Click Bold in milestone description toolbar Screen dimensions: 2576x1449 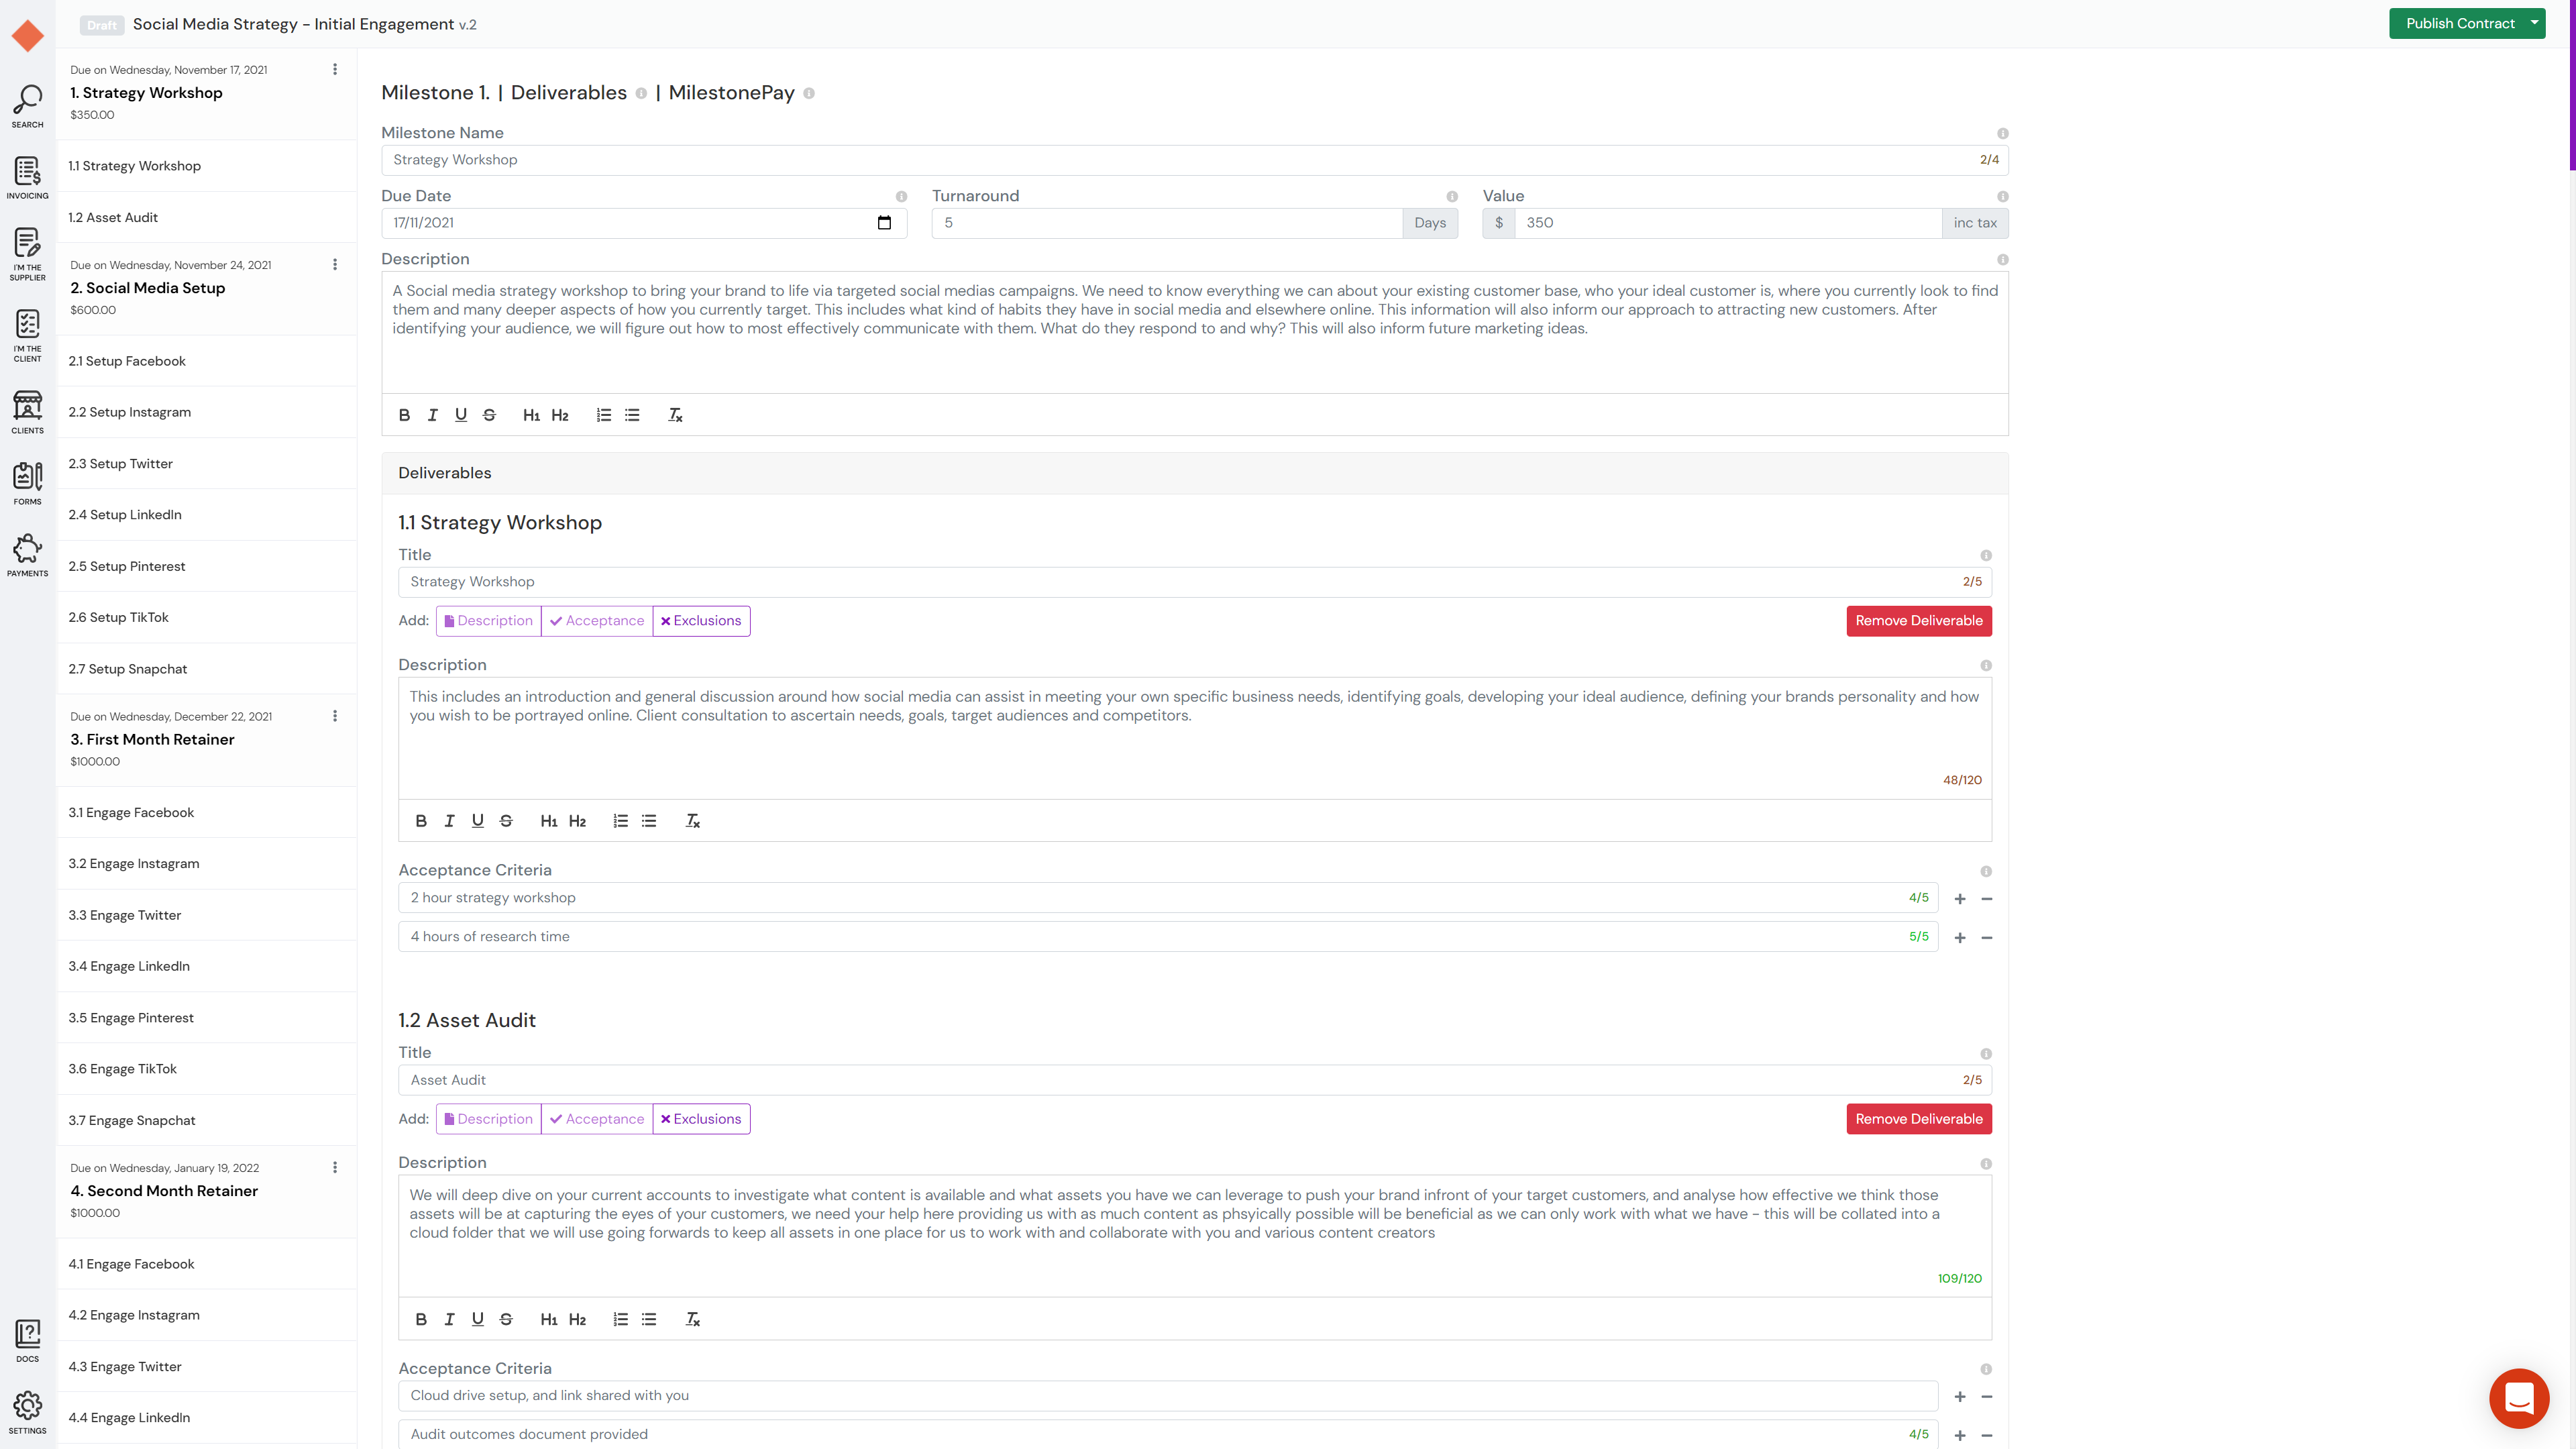pos(404,415)
